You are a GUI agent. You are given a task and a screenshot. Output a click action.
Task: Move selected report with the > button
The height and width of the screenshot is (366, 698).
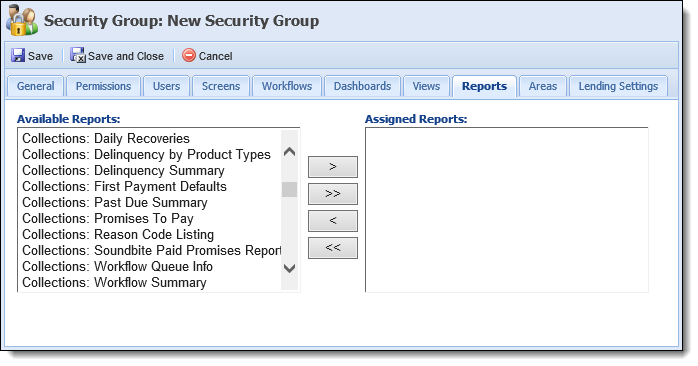(x=333, y=167)
